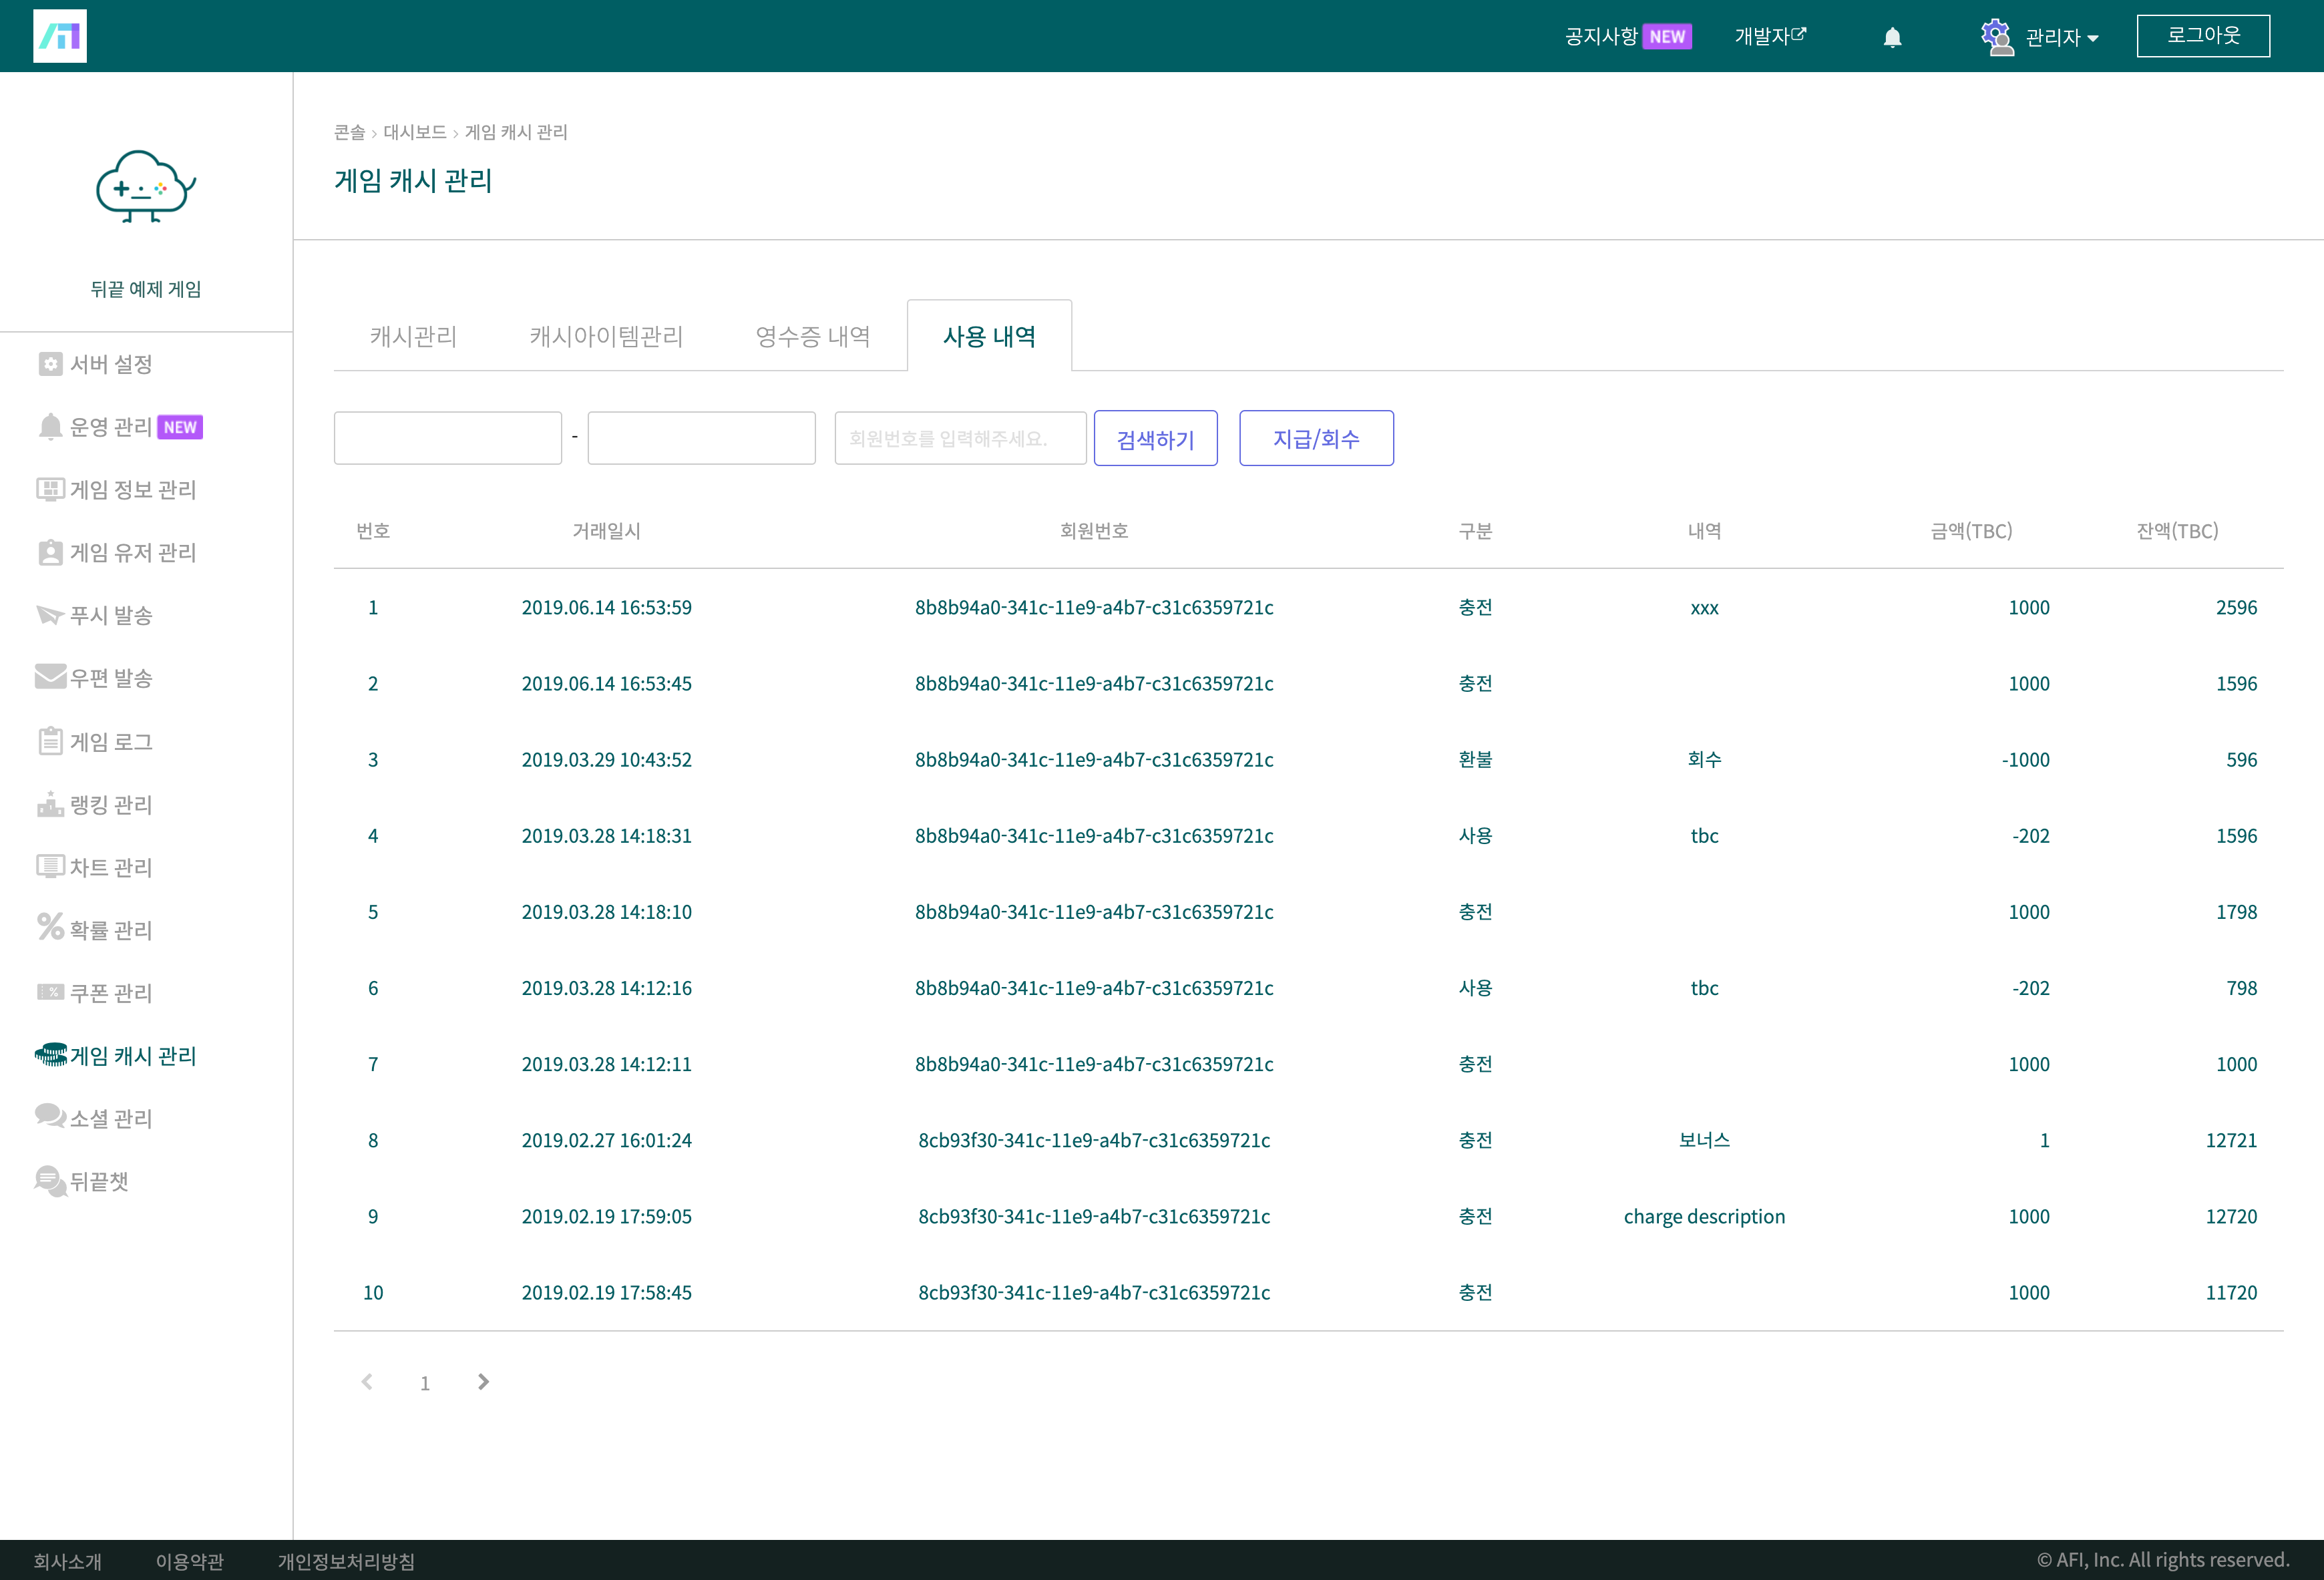Expand the 관리자 dropdown menu
The image size is (2324, 1580).
point(2062,38)
